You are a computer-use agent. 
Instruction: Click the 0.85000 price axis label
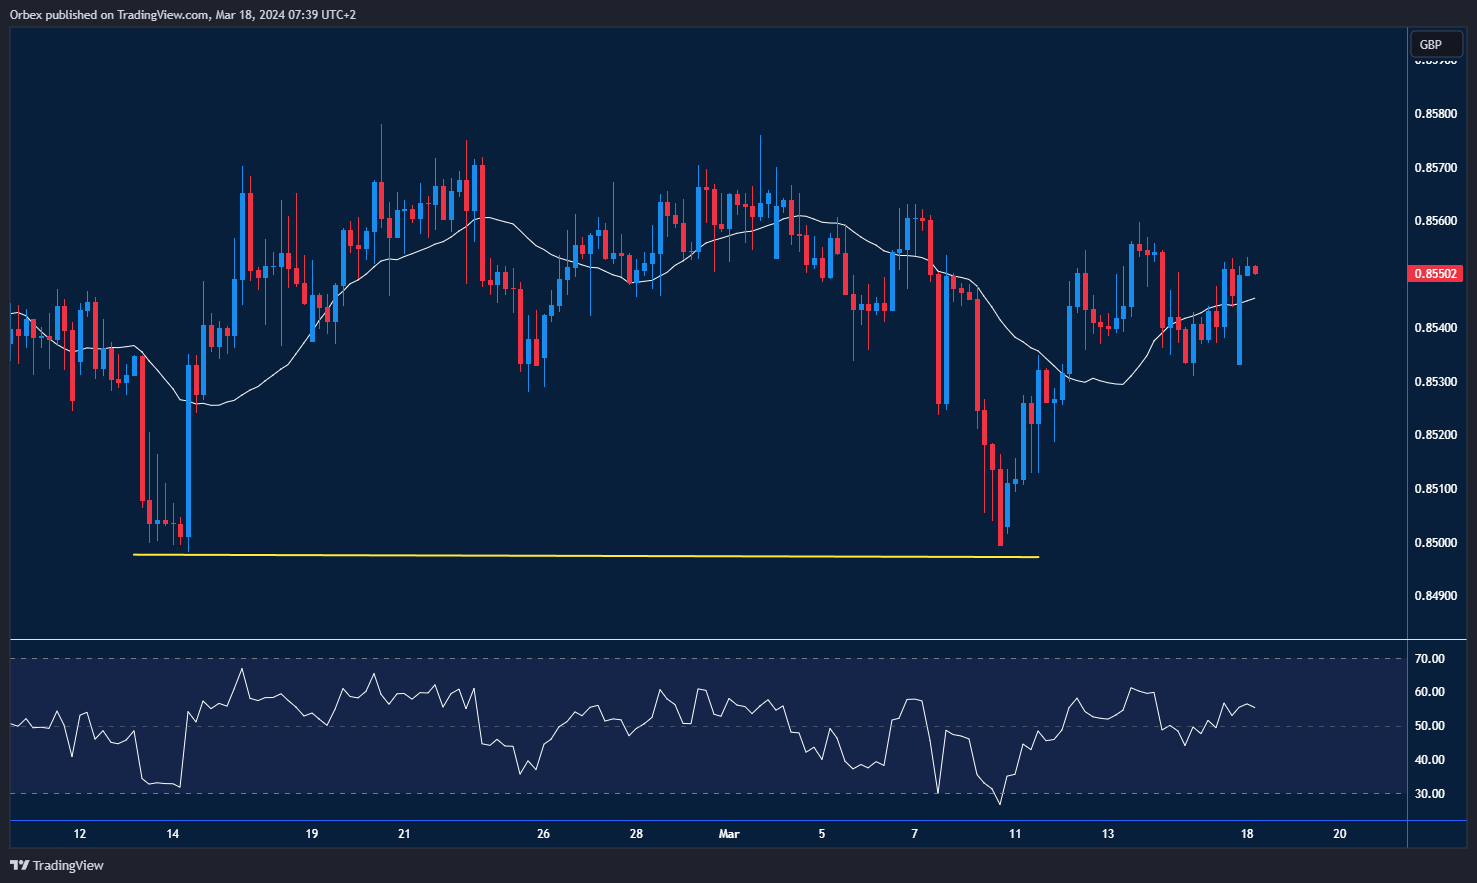click(x=1435, y=543)
